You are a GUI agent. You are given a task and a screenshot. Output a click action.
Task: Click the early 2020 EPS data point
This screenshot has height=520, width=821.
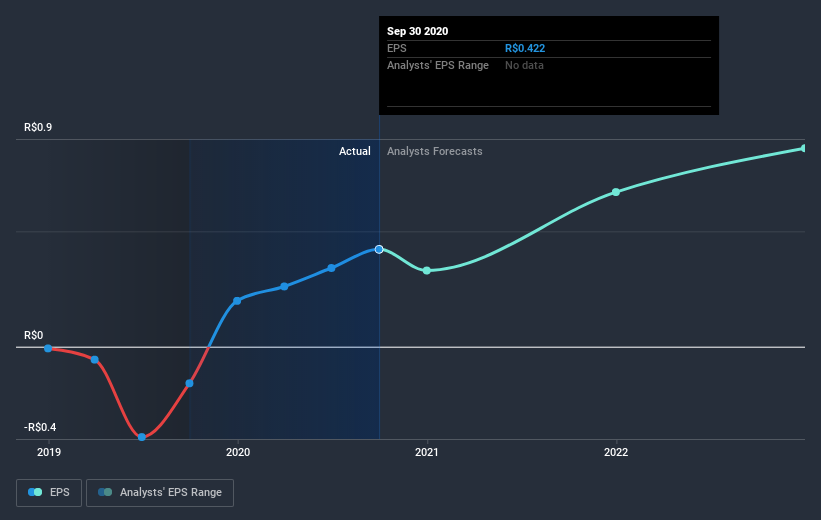click(237, 301)
